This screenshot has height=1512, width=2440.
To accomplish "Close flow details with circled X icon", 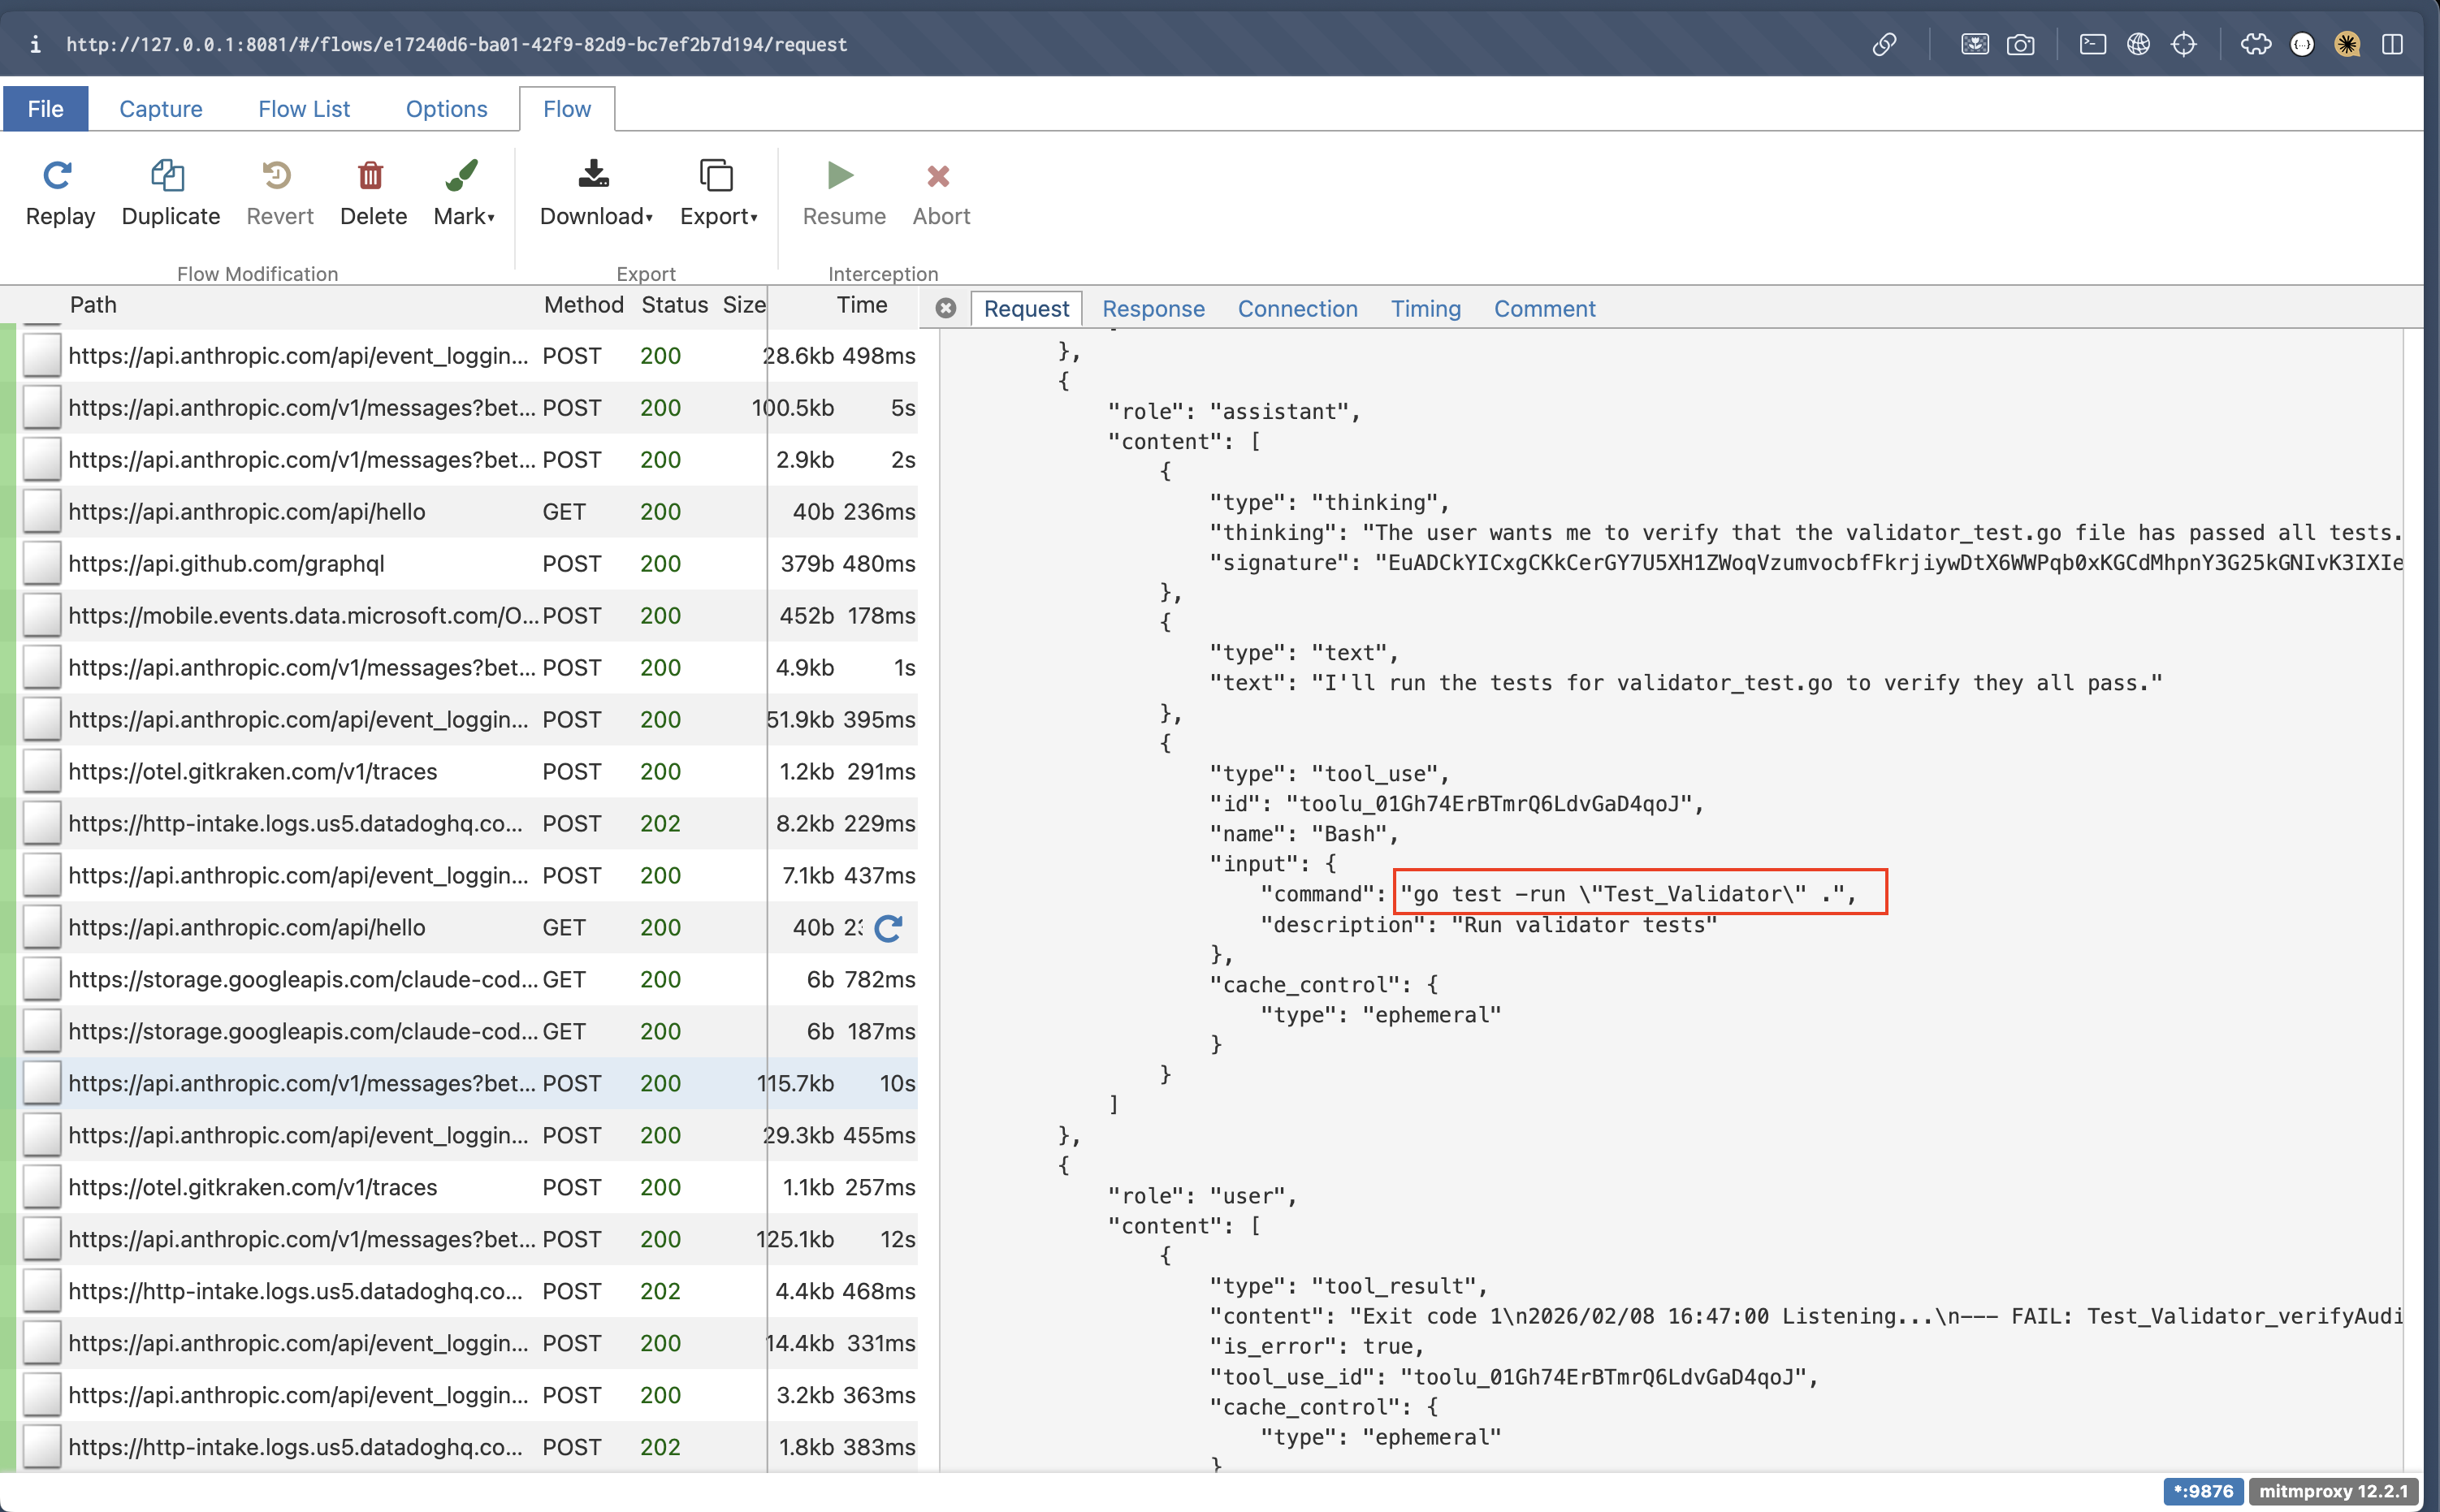I will click(945, 308).
